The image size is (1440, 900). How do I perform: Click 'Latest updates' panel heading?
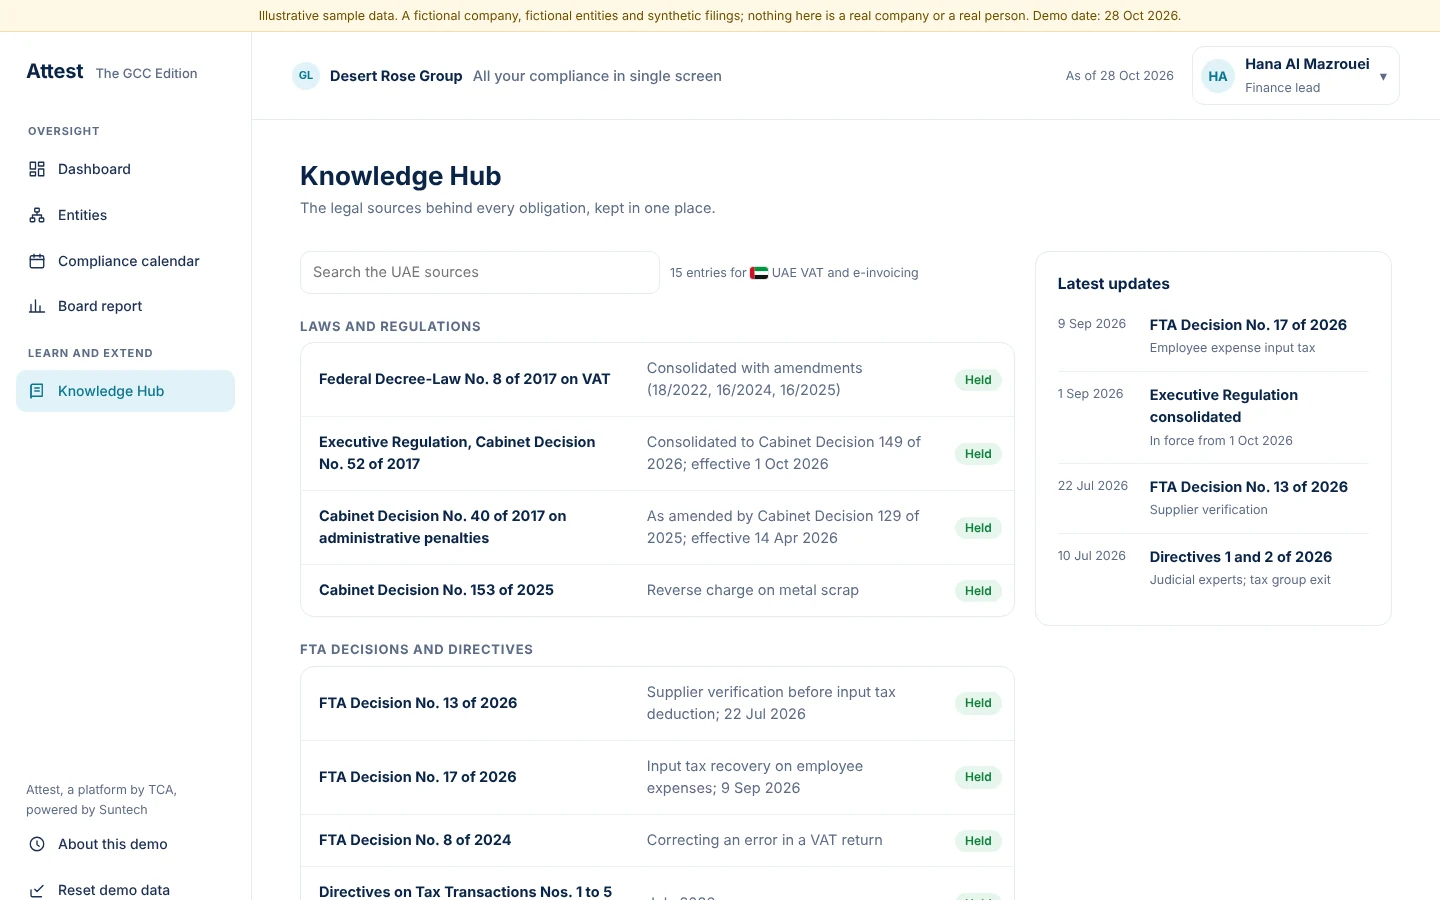click(x=1114, y=284)
